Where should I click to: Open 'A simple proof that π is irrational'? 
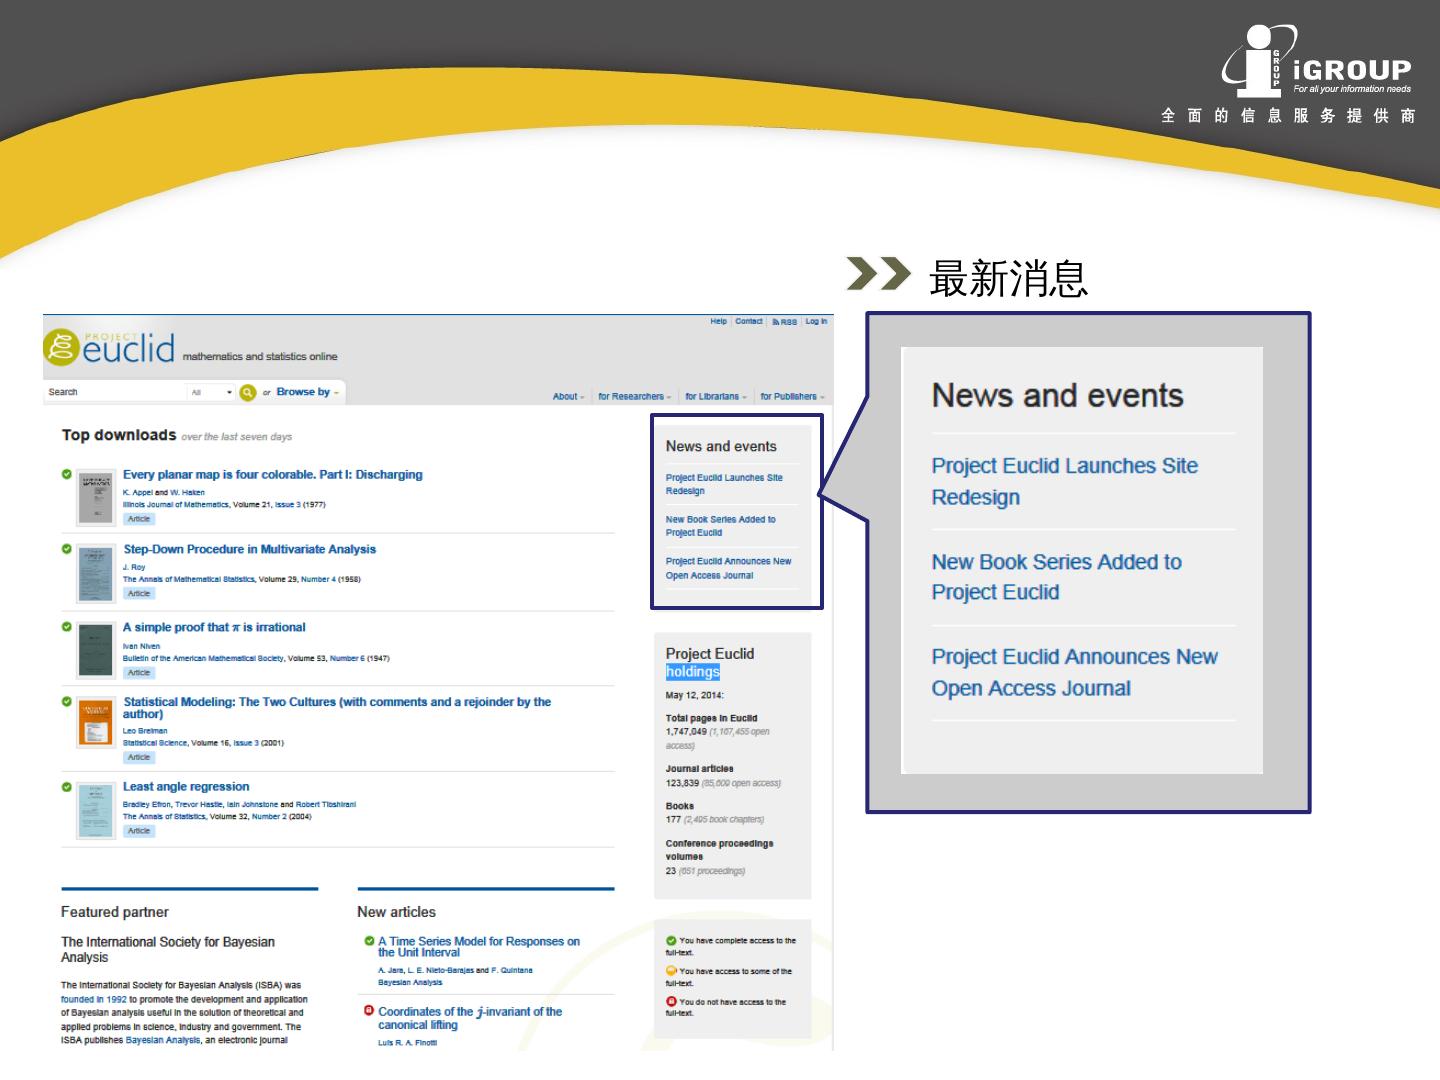coord(214,627)
